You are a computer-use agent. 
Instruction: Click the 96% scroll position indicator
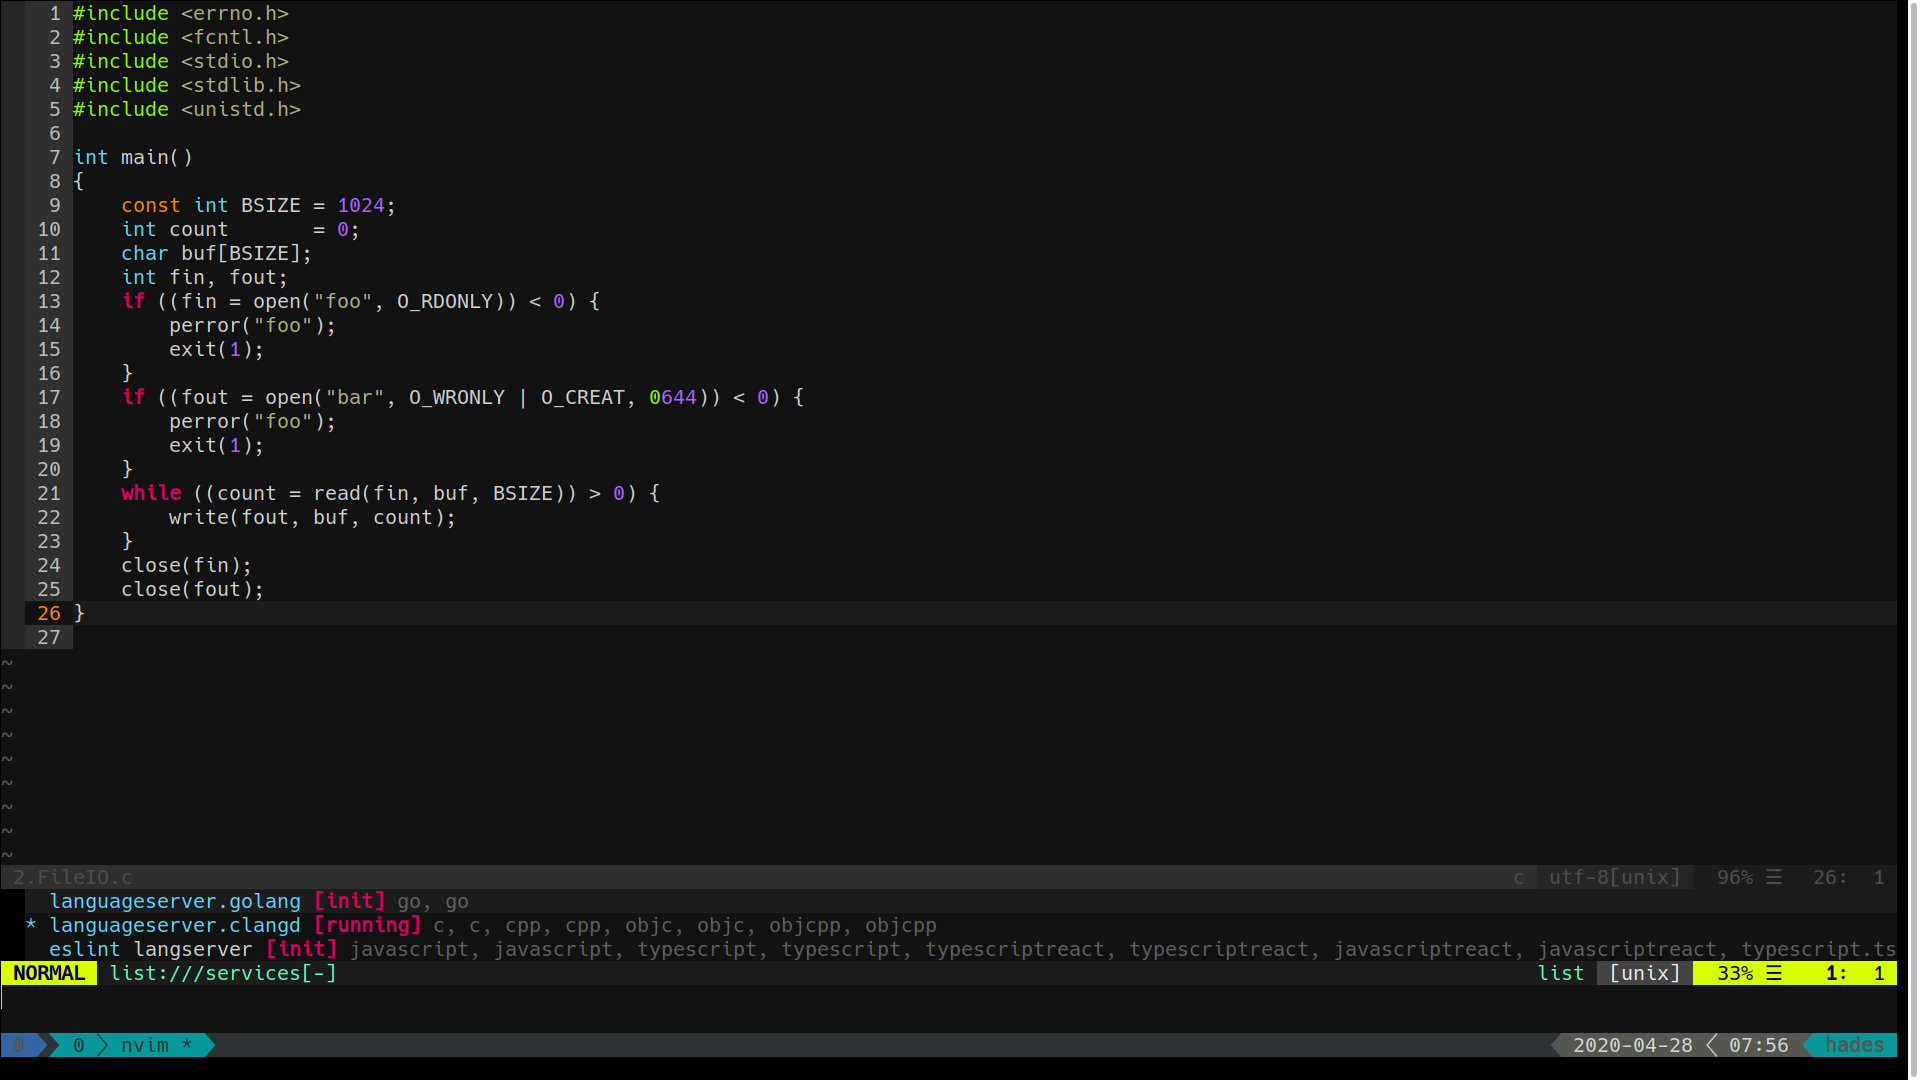(1737, 877)
